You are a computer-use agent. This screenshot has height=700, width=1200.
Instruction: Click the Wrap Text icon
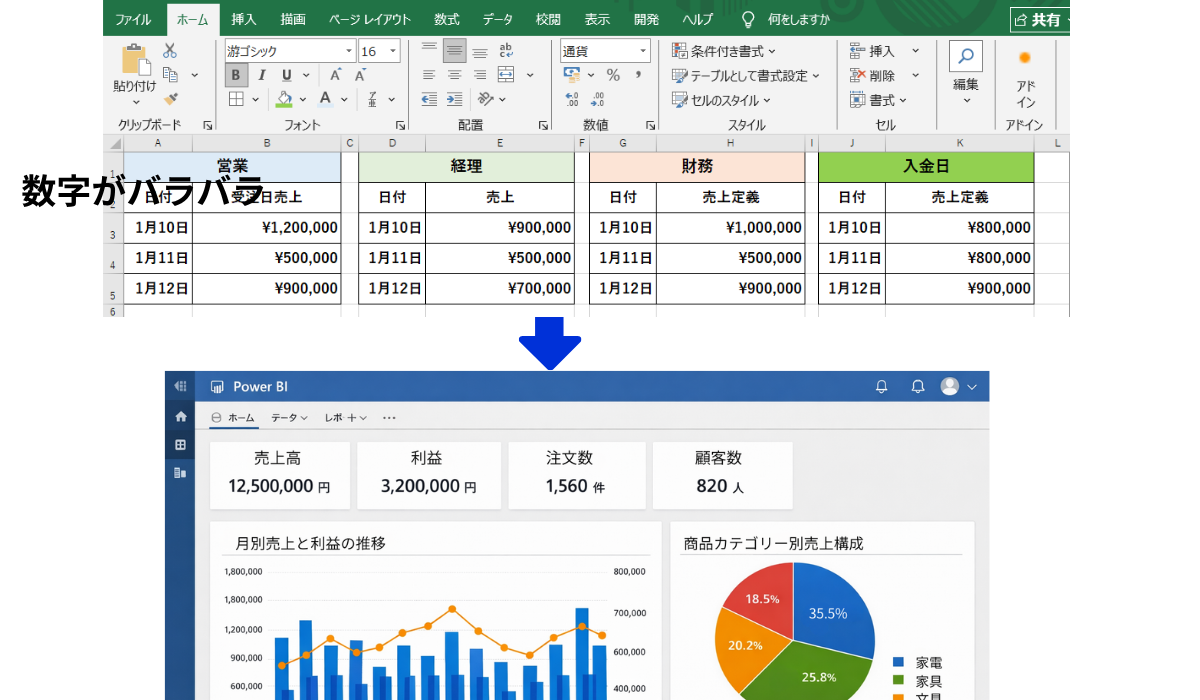pos(506,50)
